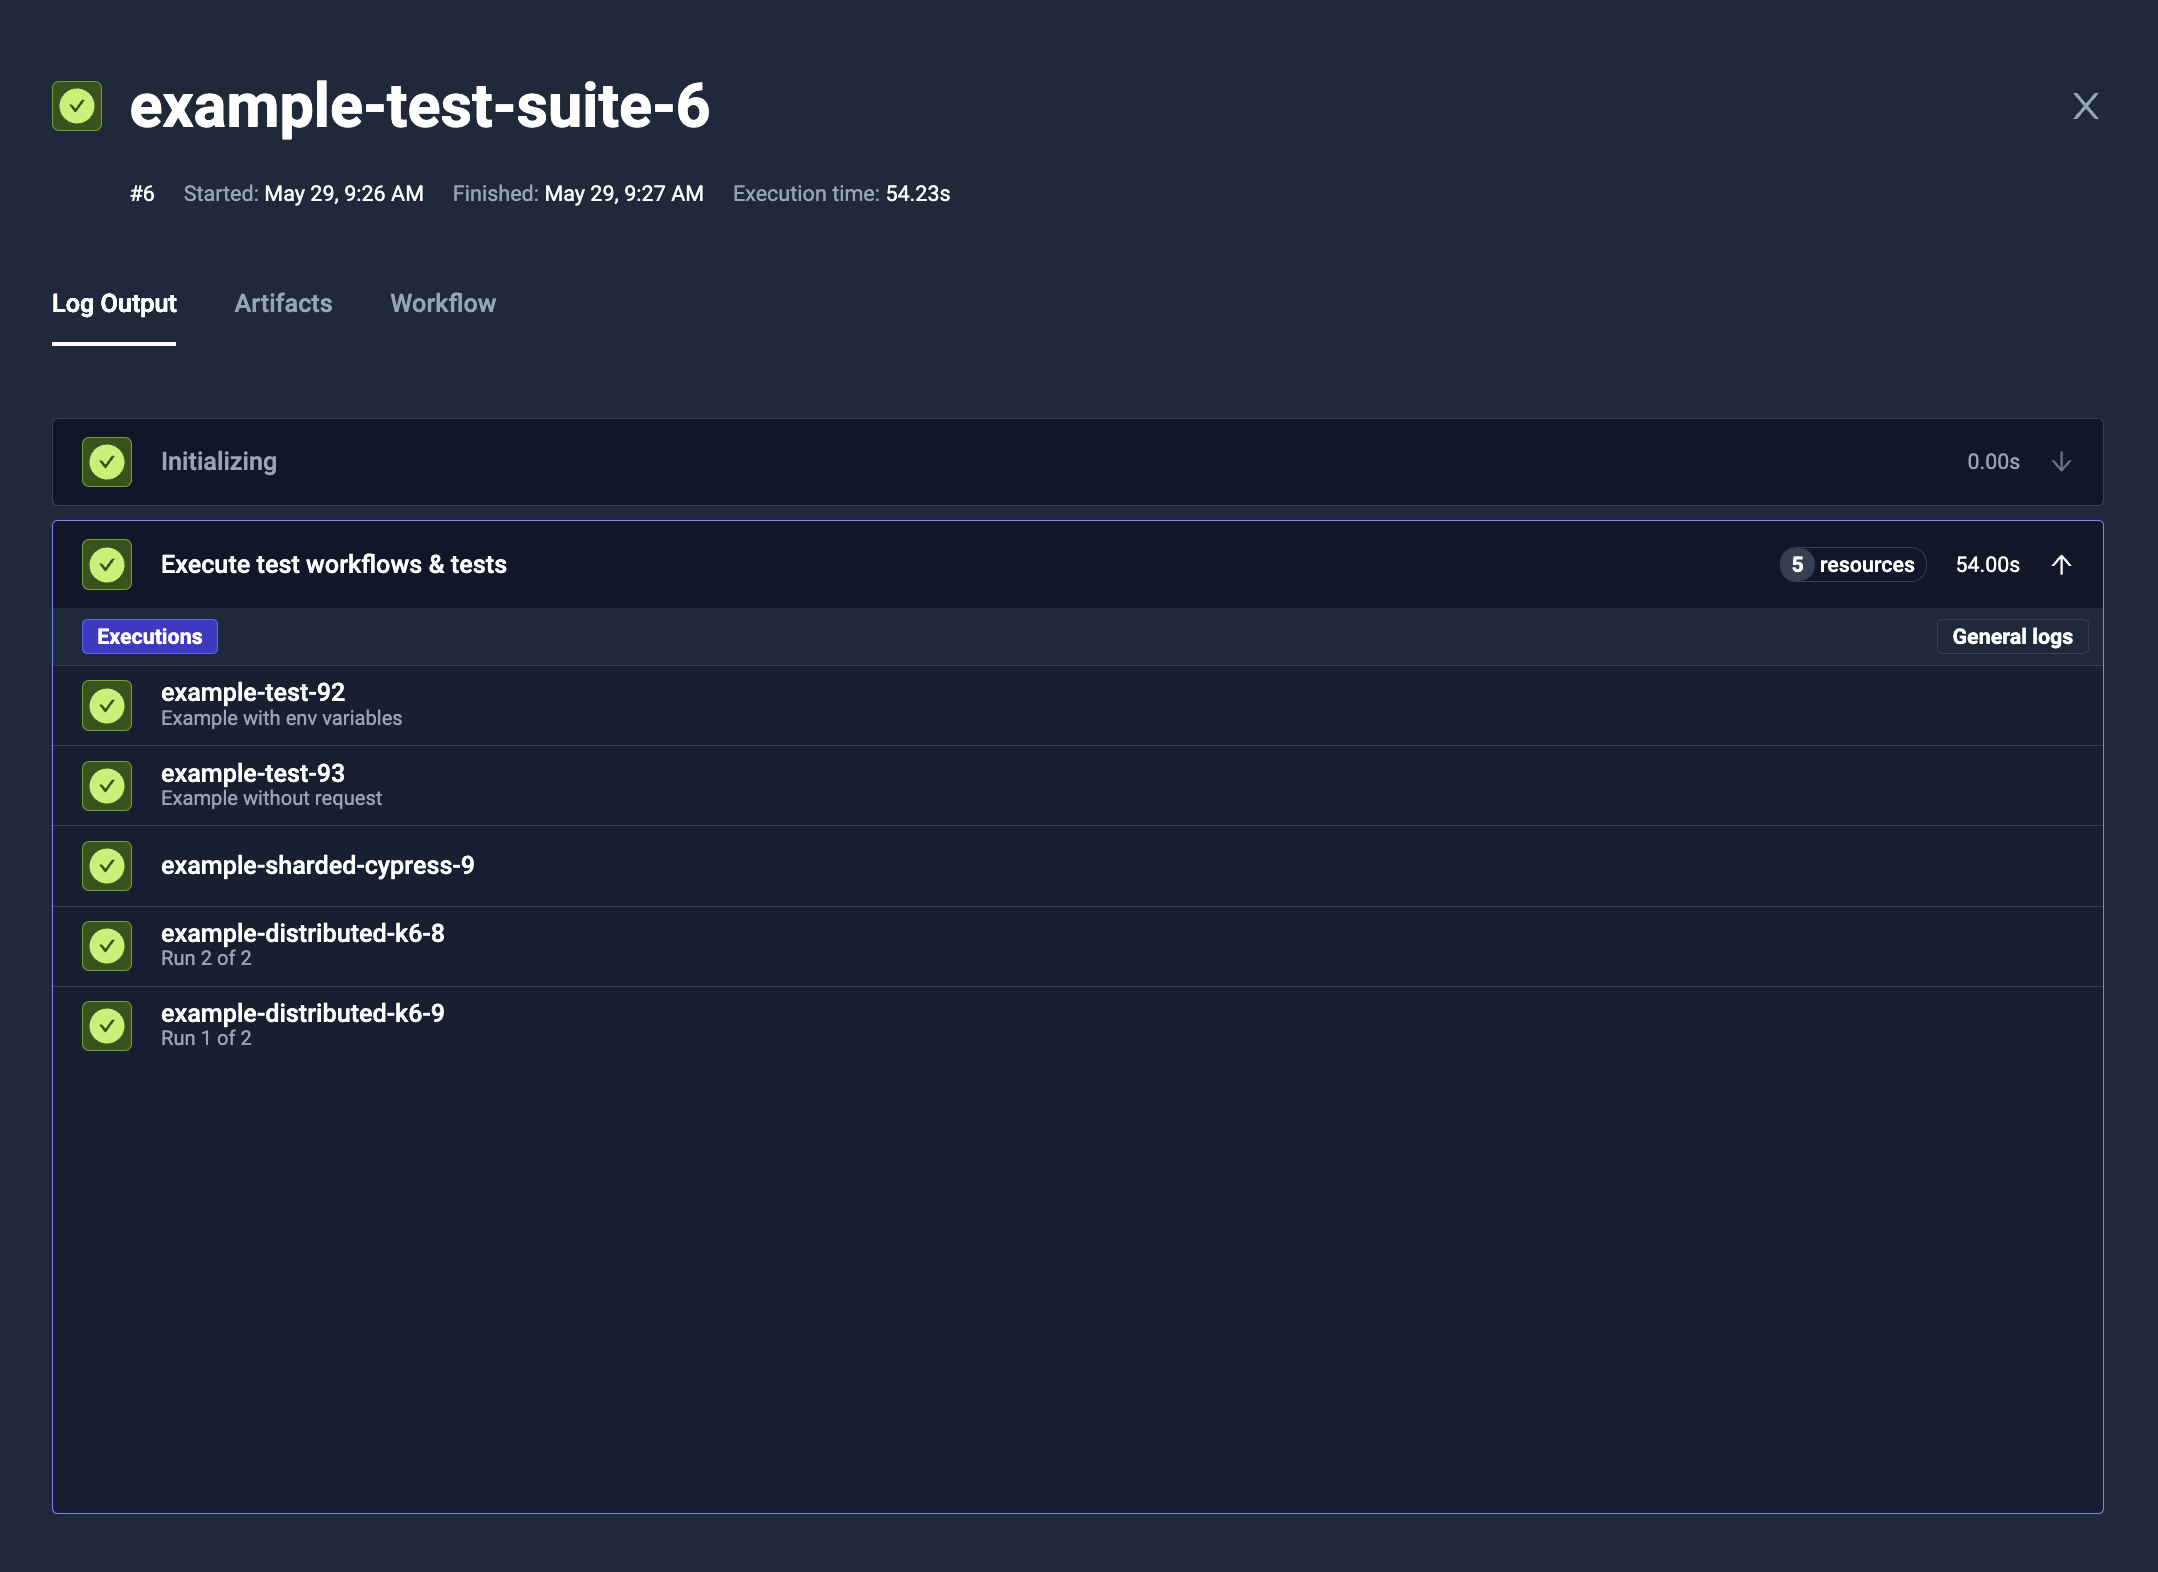Image resolution: width=2158 pixels, height=1572 pixels.
Task: Open the Workflow tab
Action: pos(442,304)
